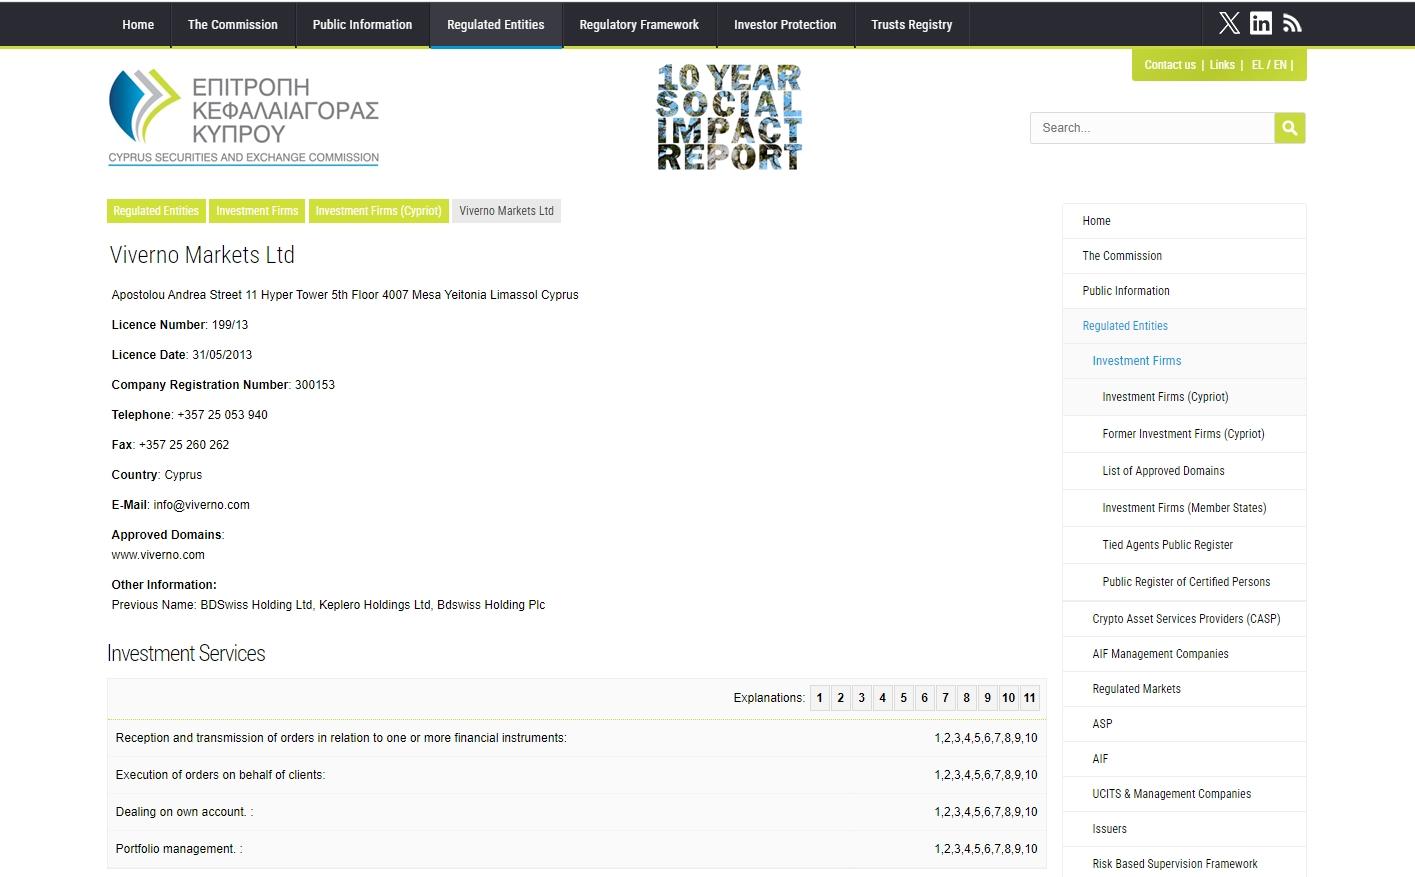This screenshot has height=877, width=1415.
Task: Click the info@viverno.com email address
Action: 201,505
